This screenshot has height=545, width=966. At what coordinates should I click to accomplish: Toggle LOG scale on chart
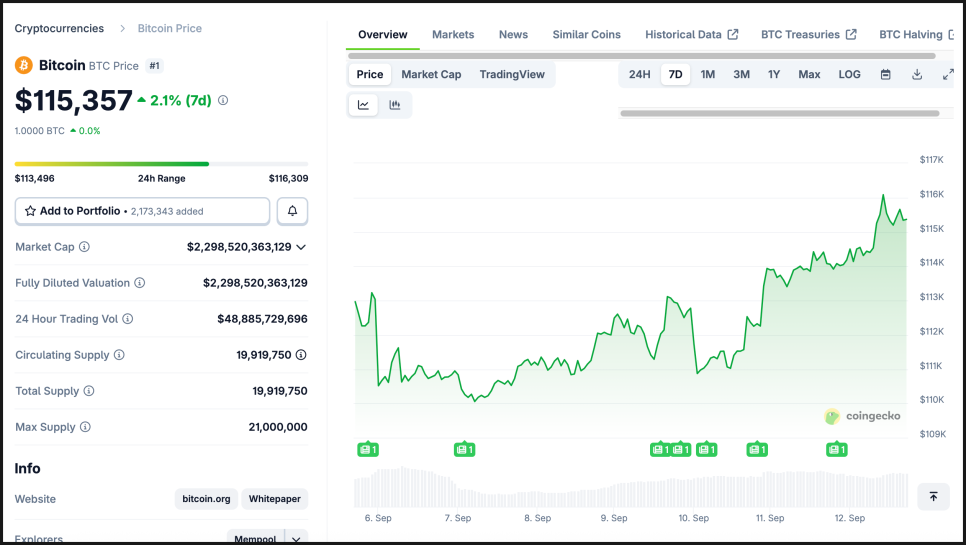pyautogui.click(x=849, y=75)
